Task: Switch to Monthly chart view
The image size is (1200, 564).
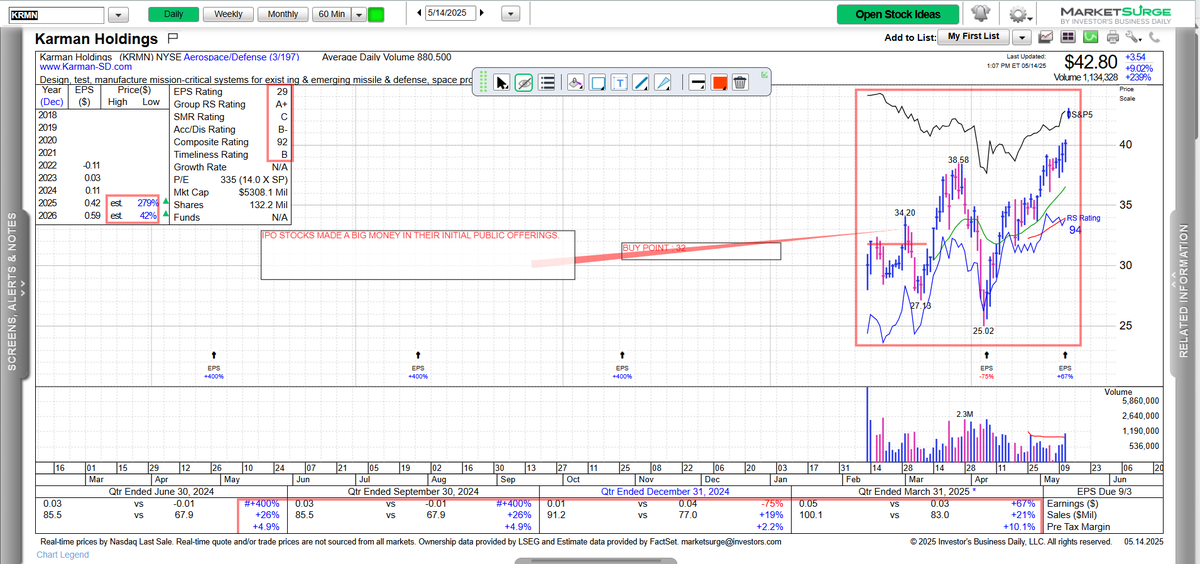Action: coord(282,15)
